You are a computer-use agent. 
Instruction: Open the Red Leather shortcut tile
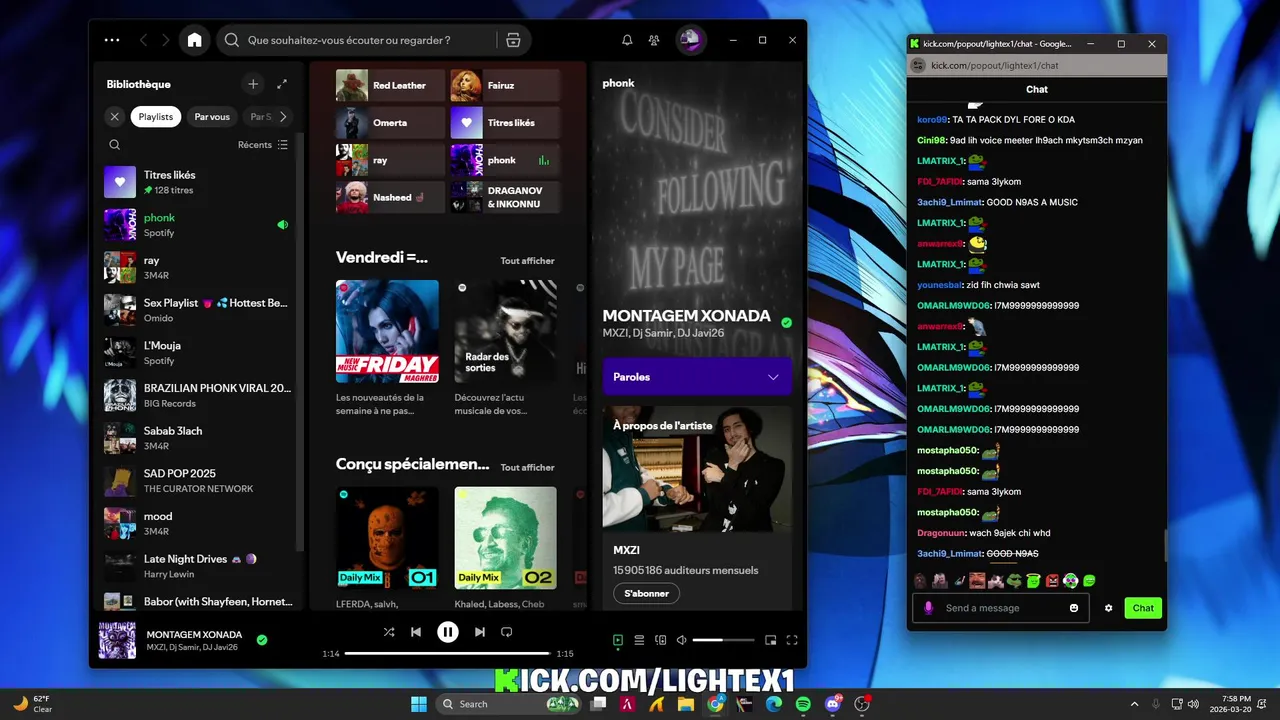(391, 86)
